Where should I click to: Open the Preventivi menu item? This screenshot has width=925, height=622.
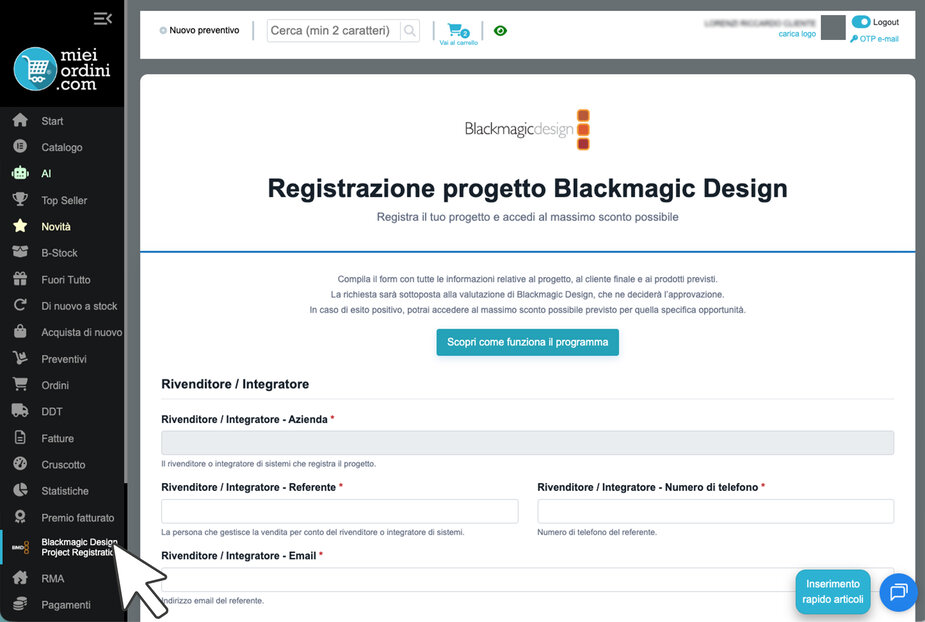tap(63, 358)
